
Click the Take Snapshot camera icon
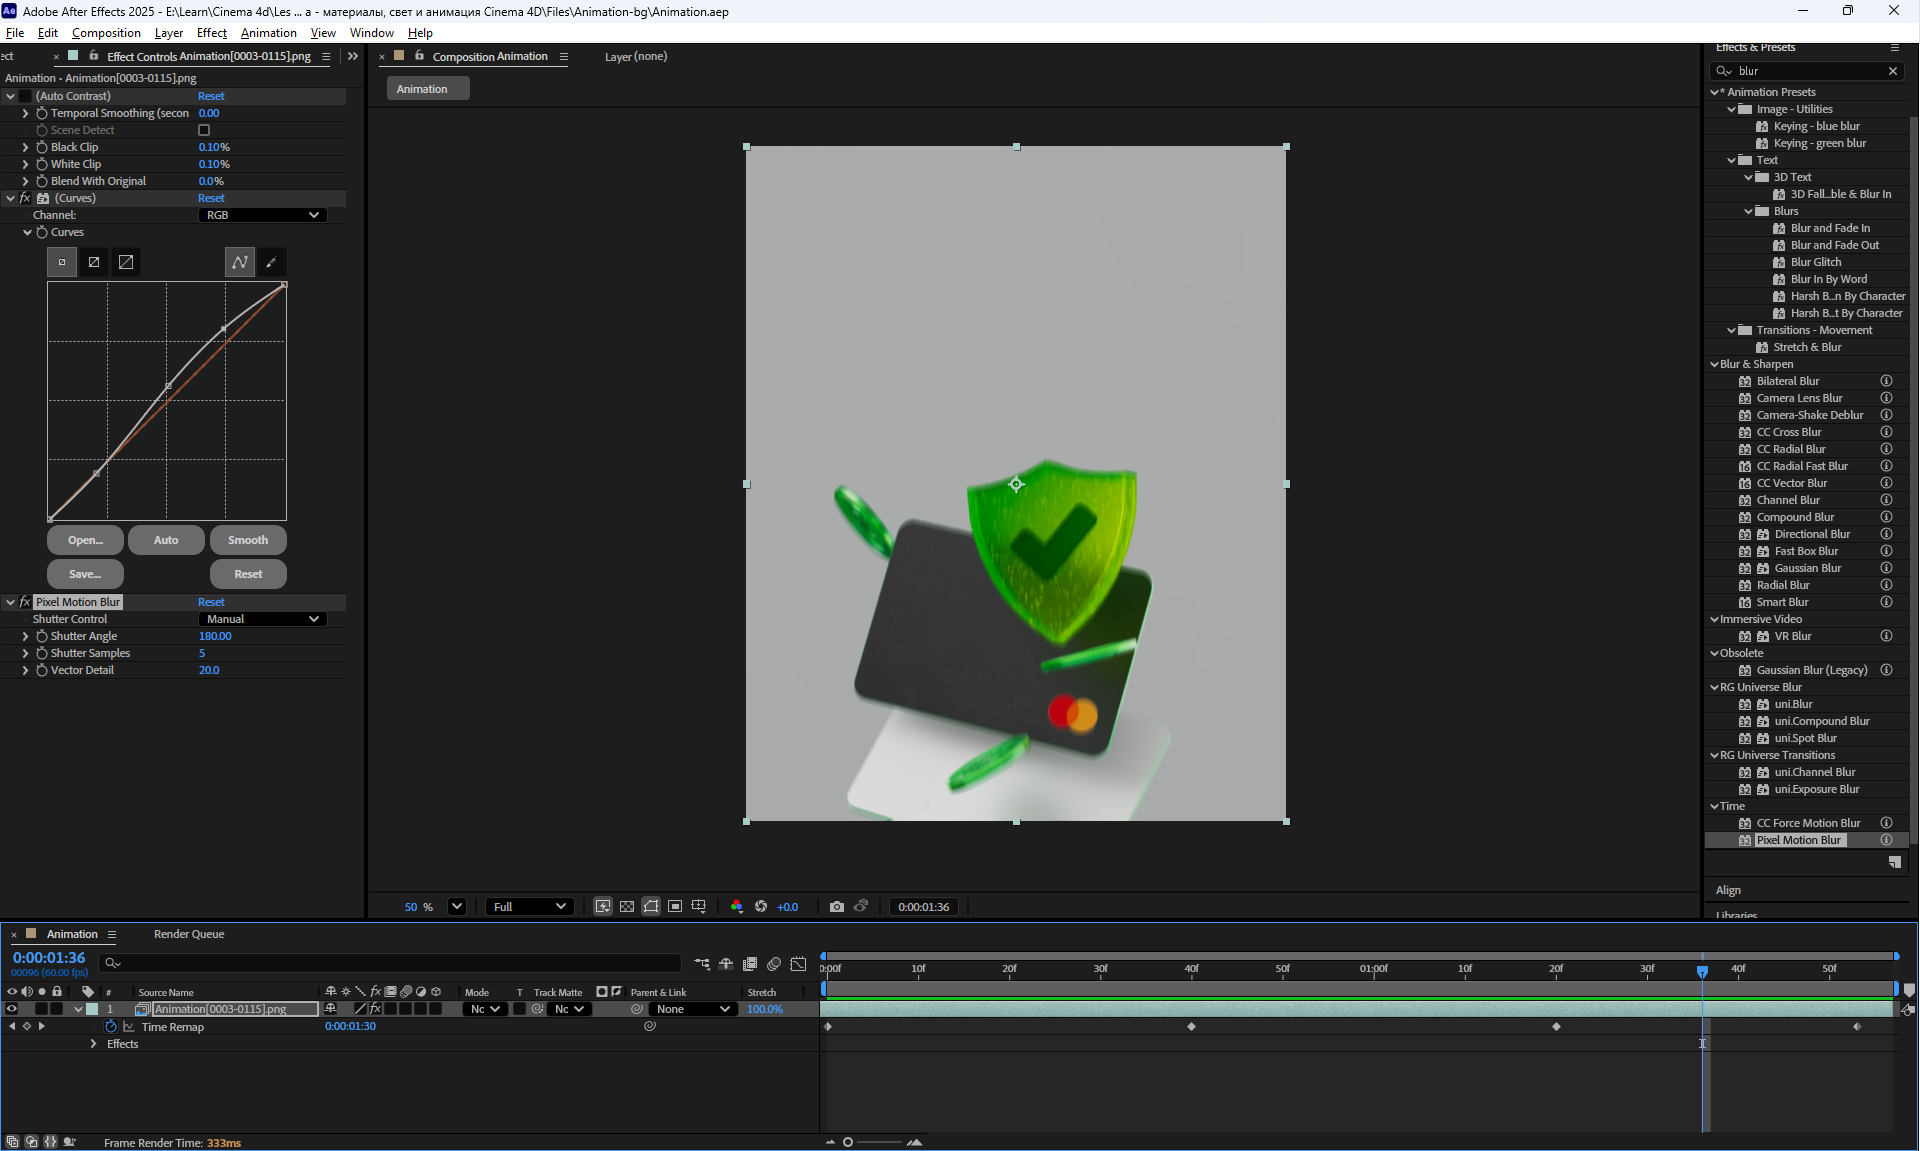836,907
